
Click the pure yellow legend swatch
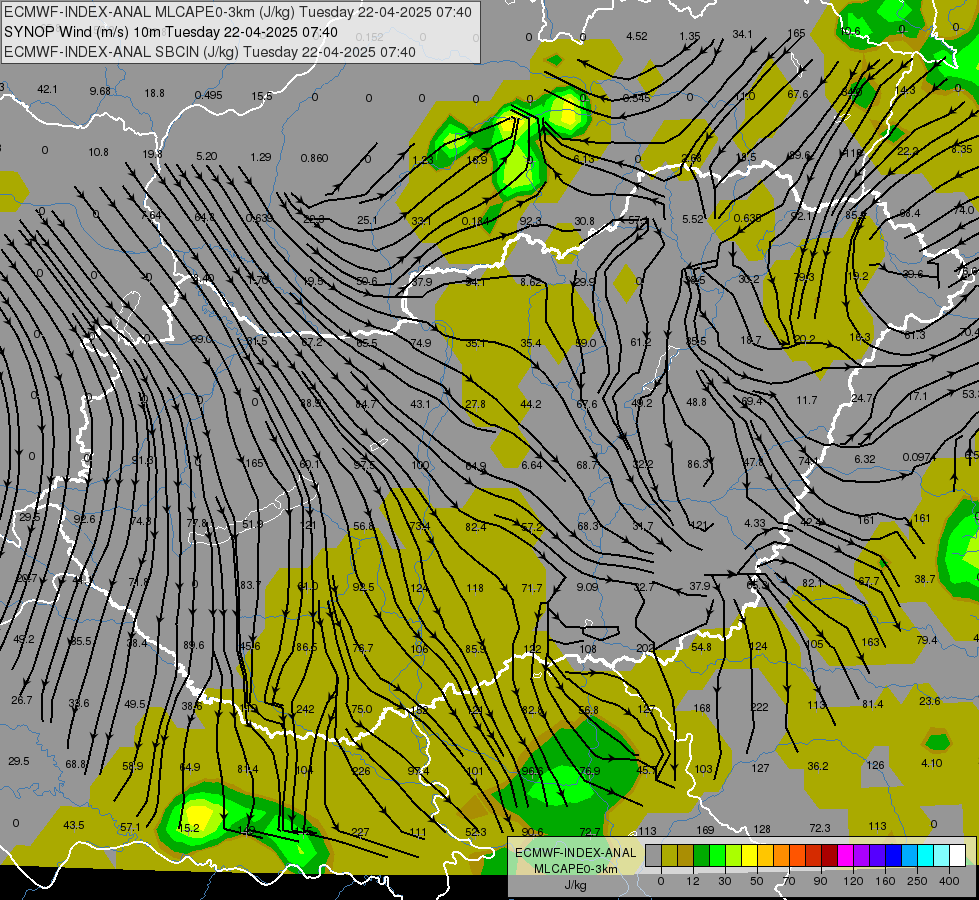pyautogui.click(x=750, y=855)
